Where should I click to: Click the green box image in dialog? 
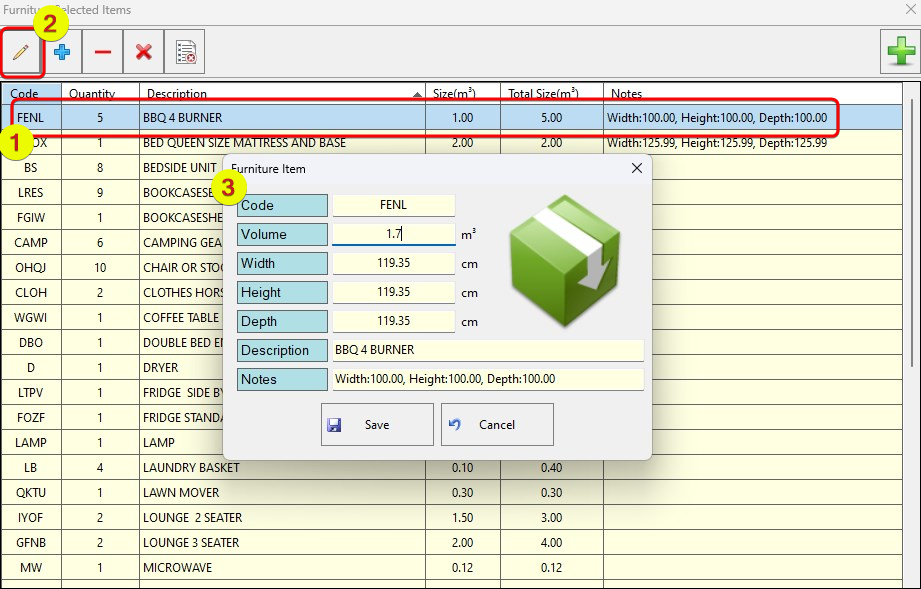565,260
